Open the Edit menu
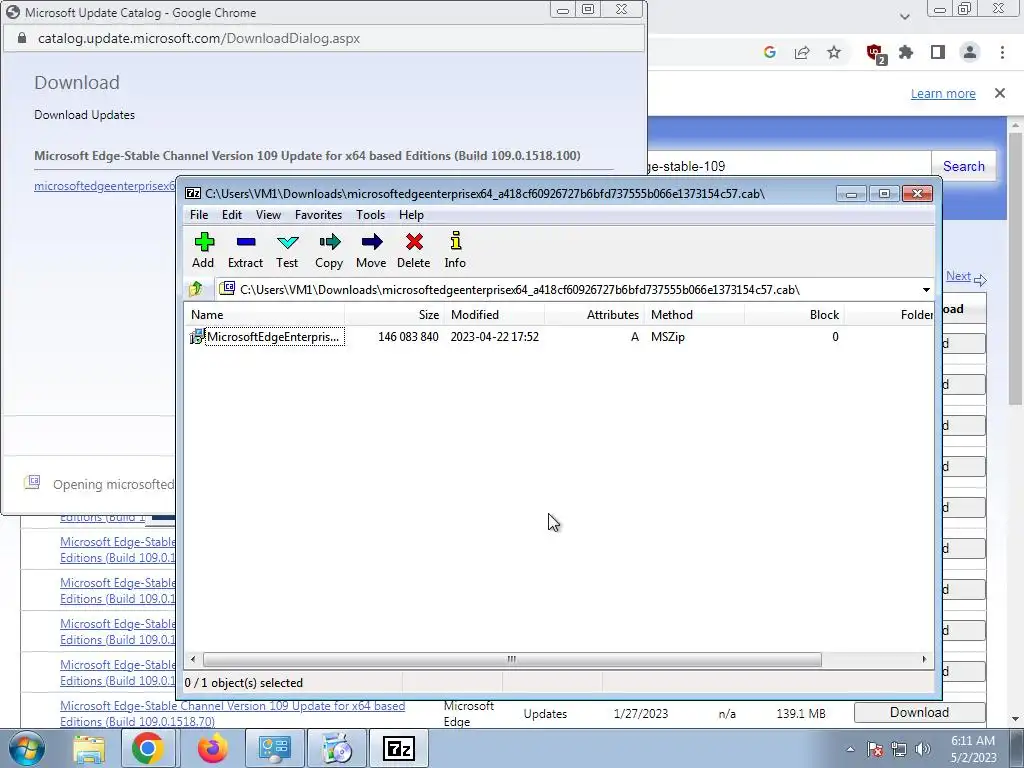1024x768 pixels. point(232,215)
